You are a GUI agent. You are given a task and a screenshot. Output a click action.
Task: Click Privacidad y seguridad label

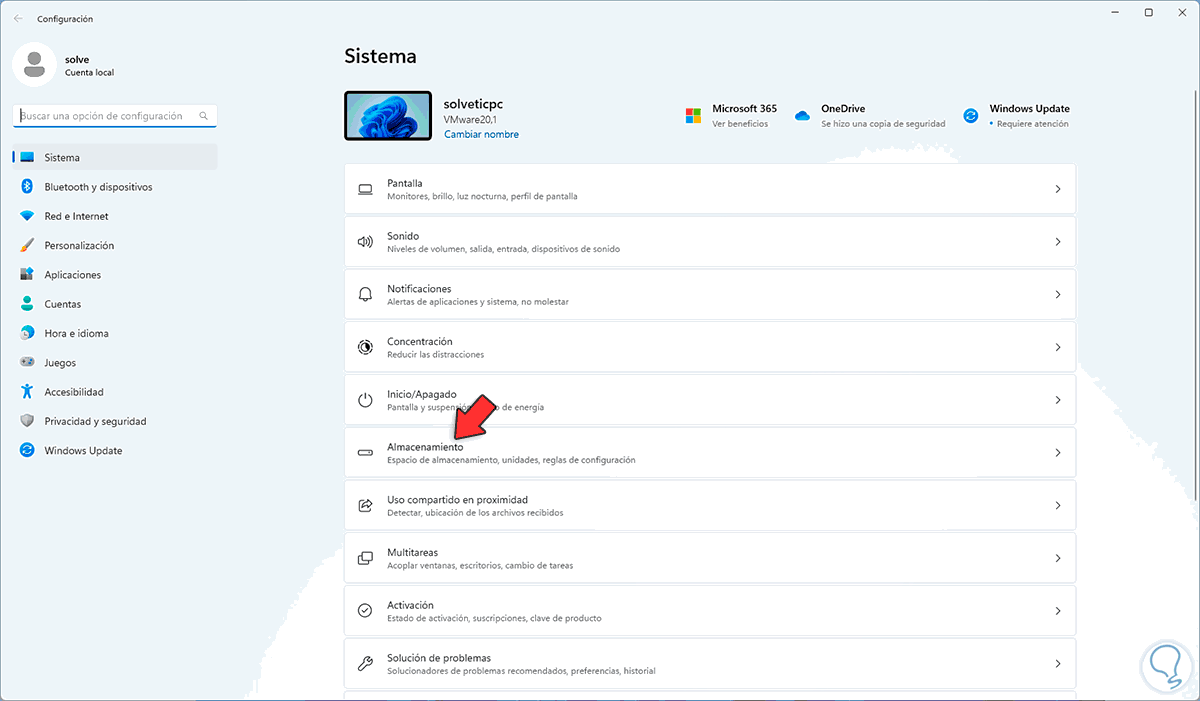pos(95,421)
